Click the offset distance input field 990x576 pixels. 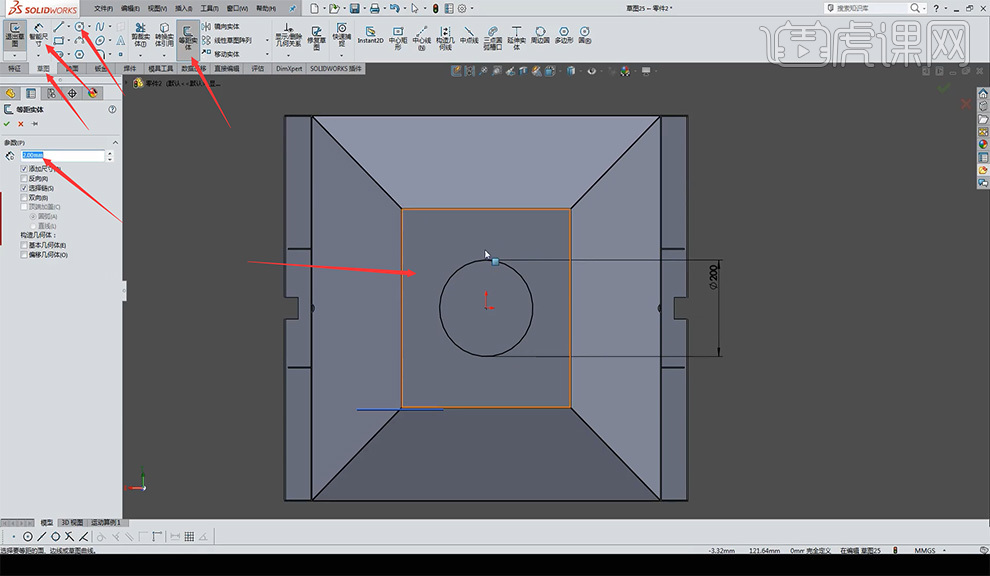click(62, 156)
